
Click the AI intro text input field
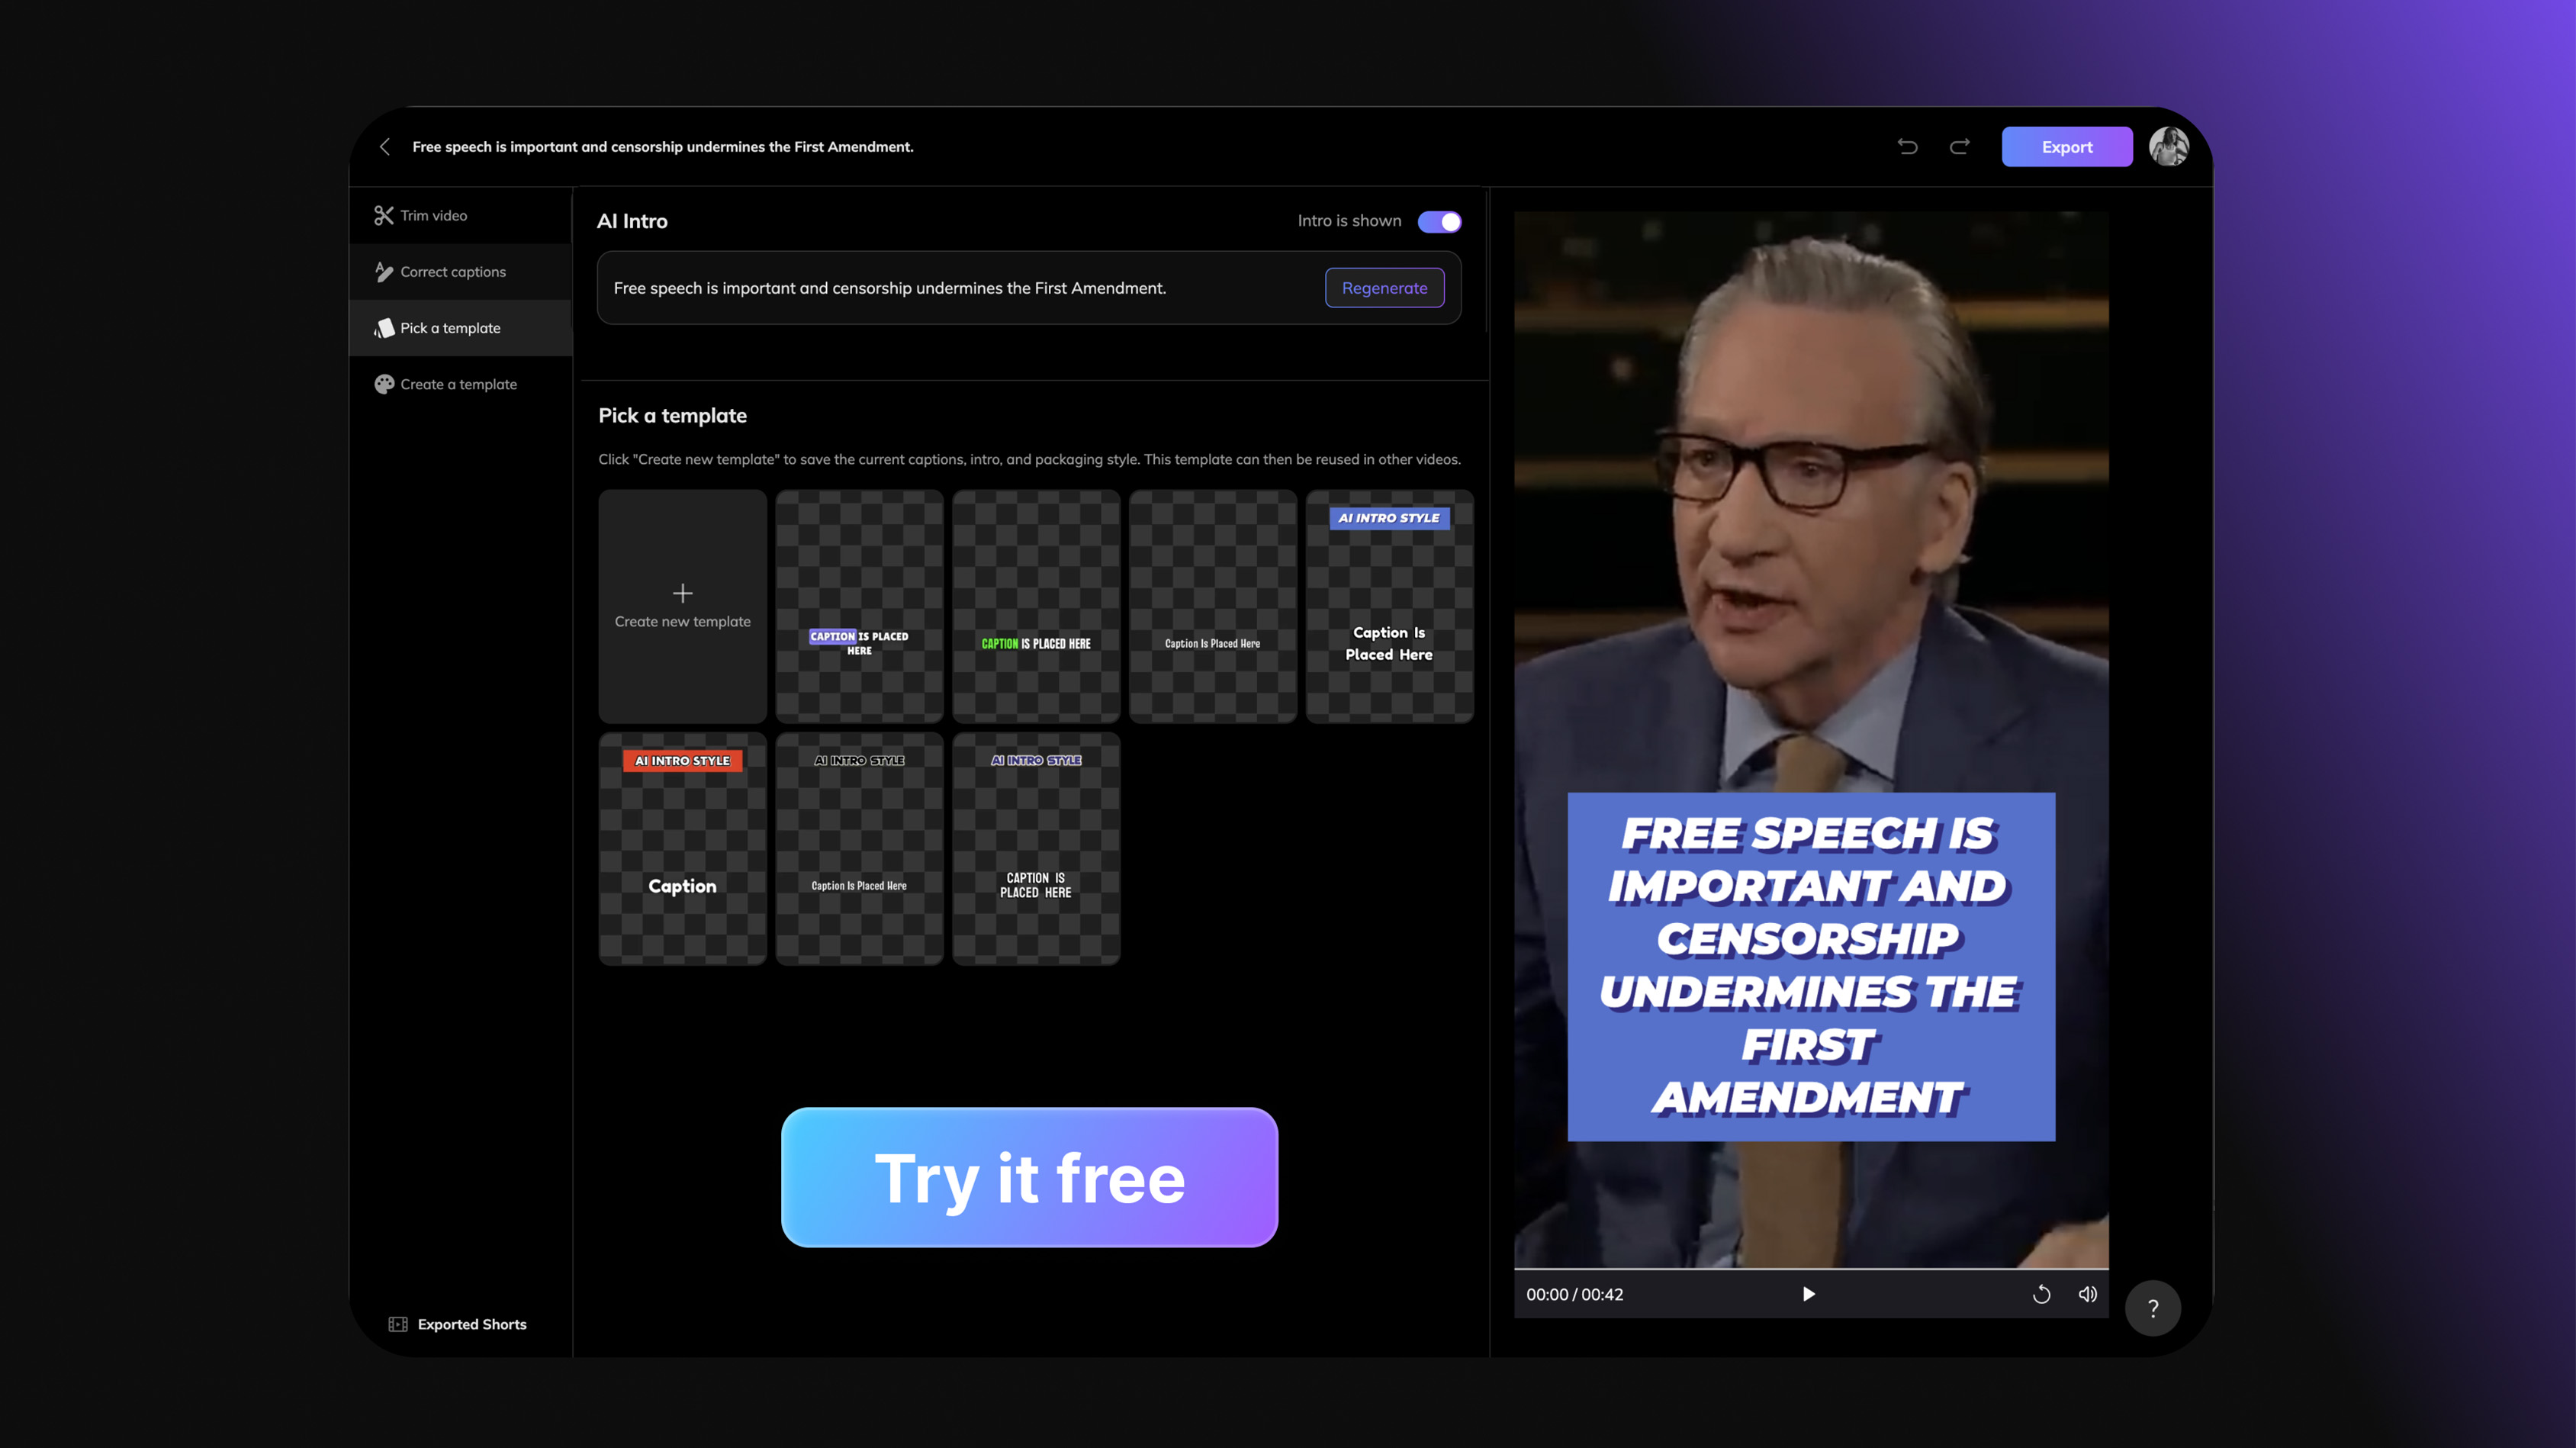(x=957, y=287)
